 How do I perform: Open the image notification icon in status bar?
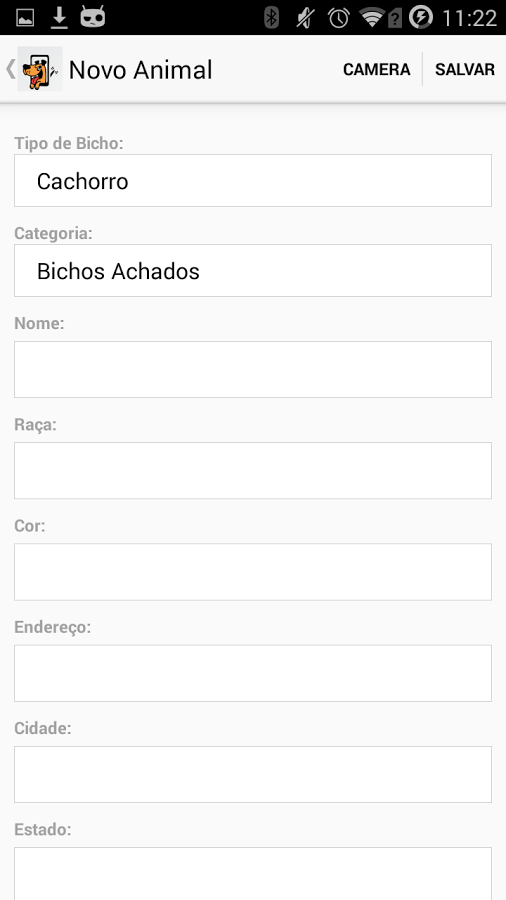coord(25,18)
